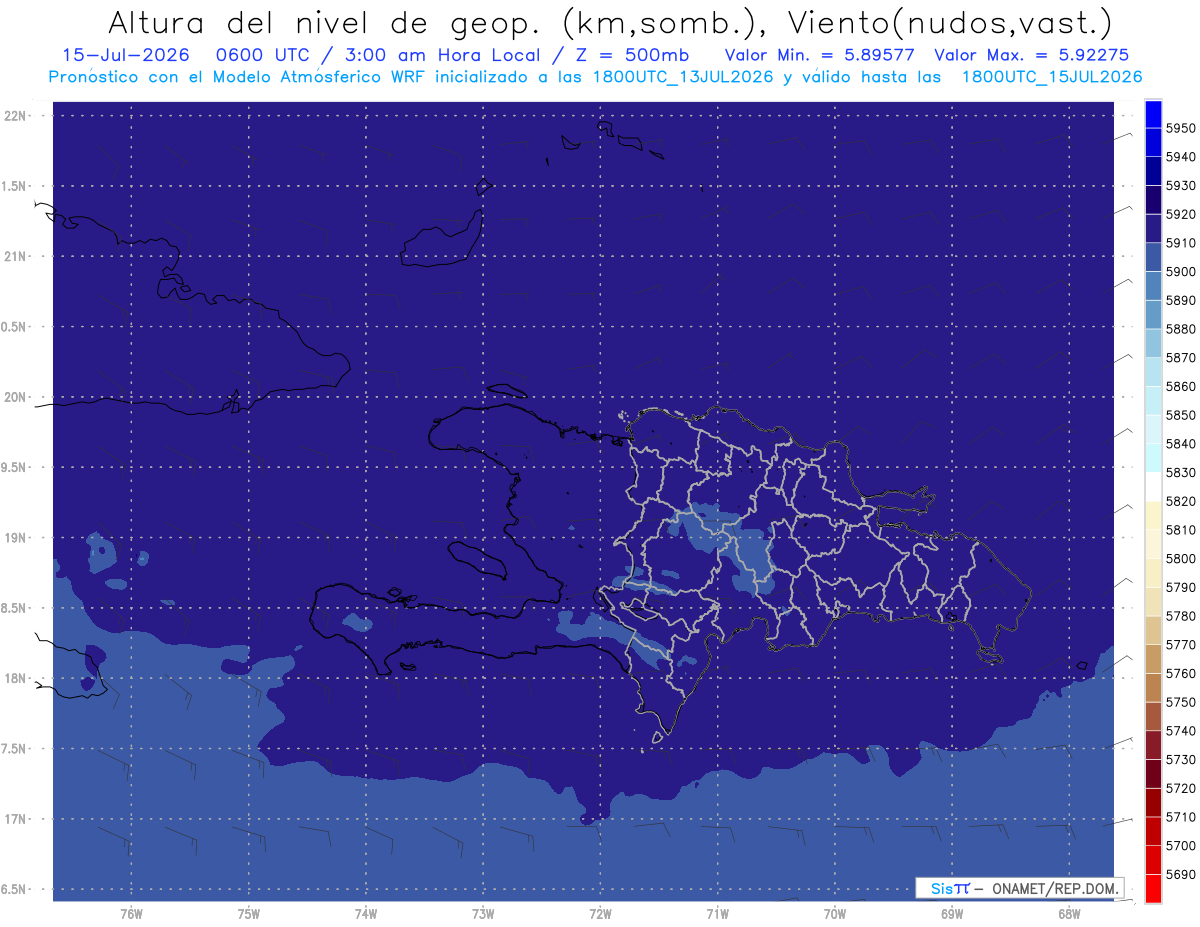Pick the legend swatch between 5920 and 5910

1152,229
